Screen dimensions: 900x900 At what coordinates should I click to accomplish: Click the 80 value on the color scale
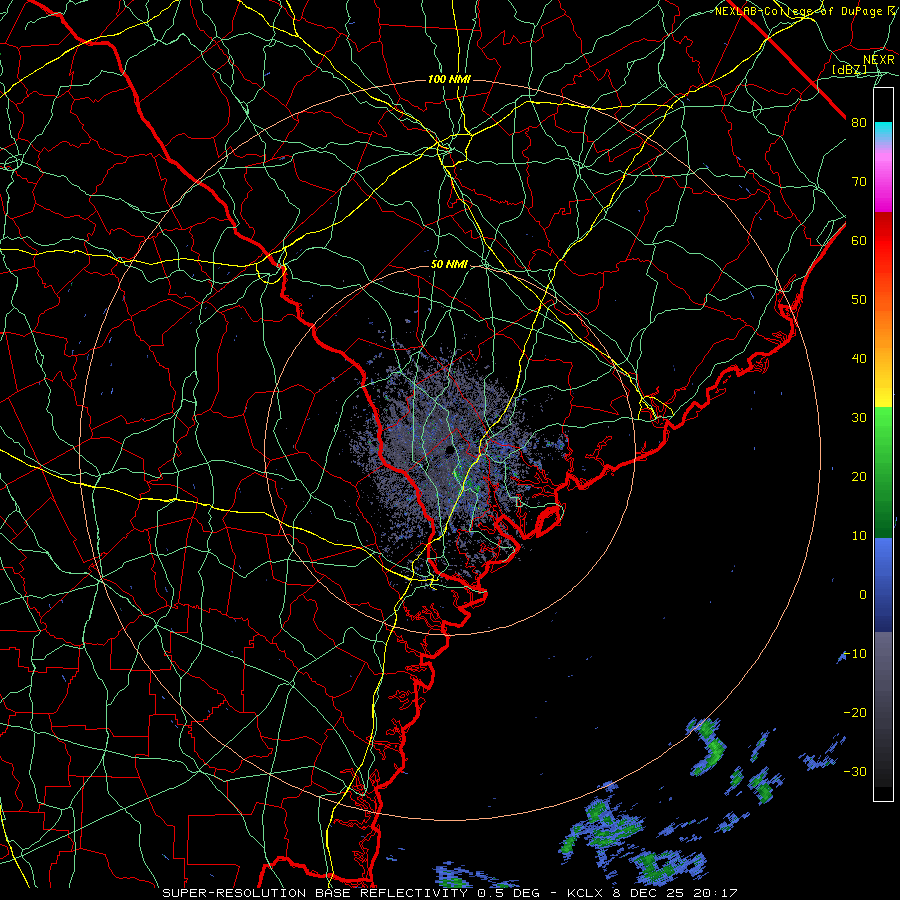(859, 123)
